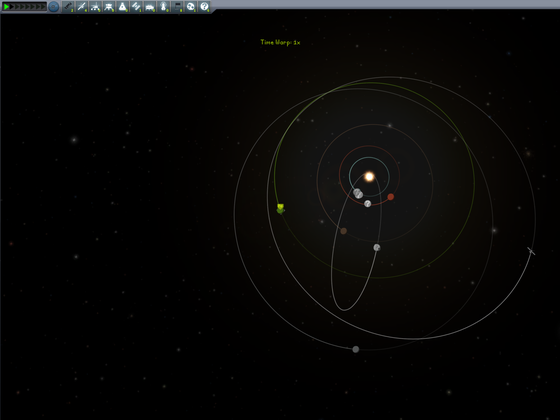The height and width of the screenshot is (420, 560).
Task: Click the green 1x time warp arrow
Action: pyautogui.click(x=6, y=6)
